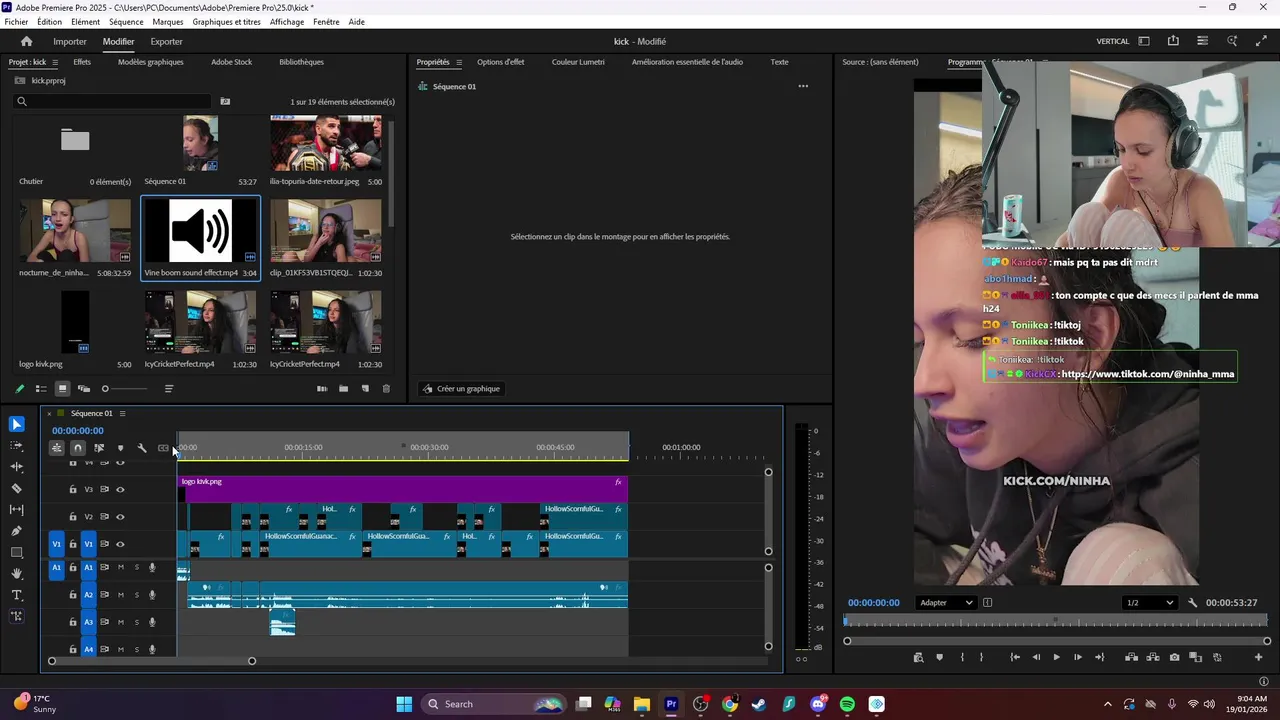This screenshot has width=1280, height=720.
Task: Toggle the project write-lock pencil icon
Action: (19, 389)
